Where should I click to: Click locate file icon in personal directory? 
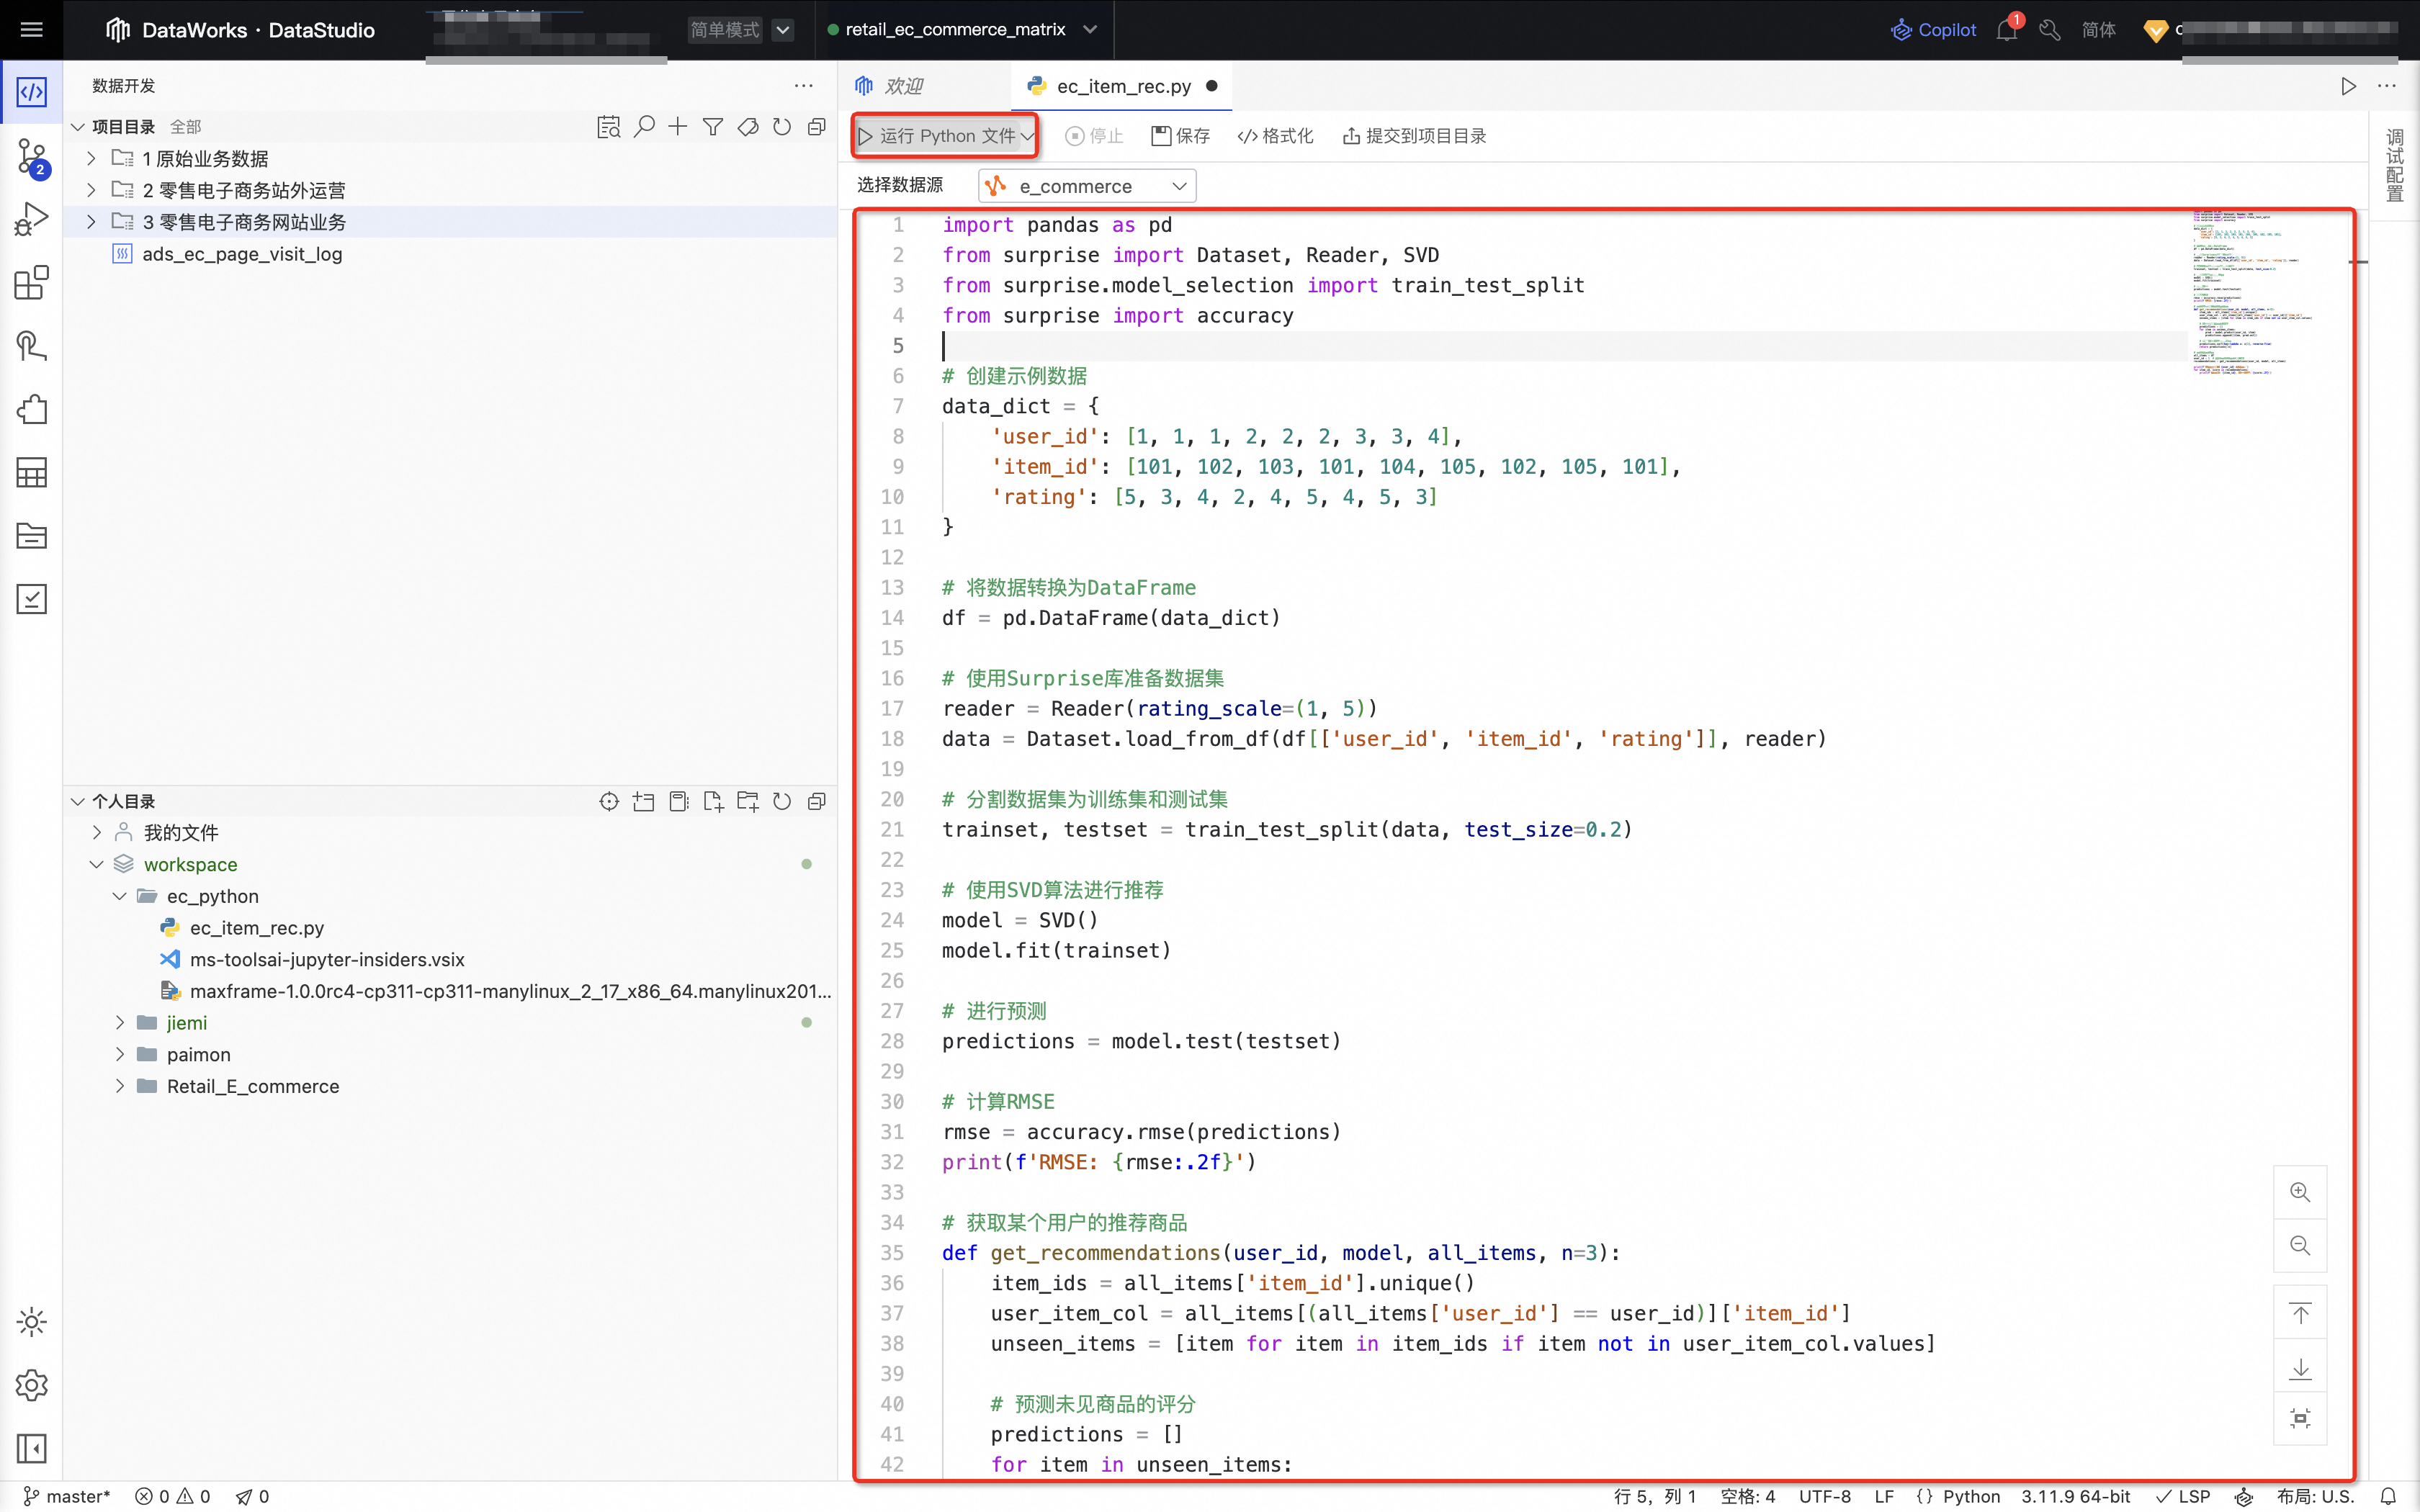pos(609,801)
